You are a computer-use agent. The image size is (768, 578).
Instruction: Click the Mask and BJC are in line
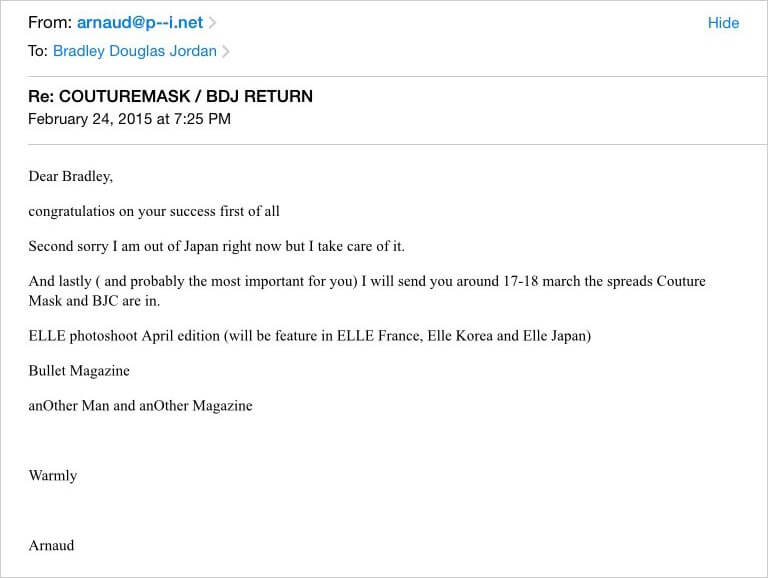pyautogui.click(x=94, y=301)
